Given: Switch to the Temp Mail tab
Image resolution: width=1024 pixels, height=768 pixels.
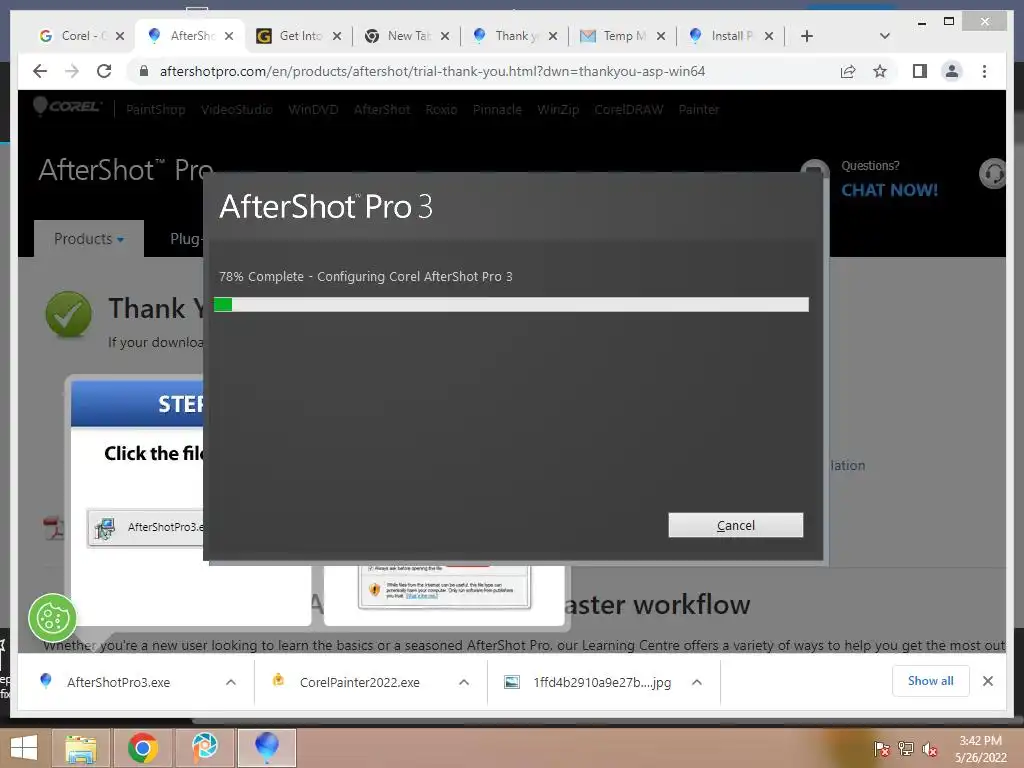Looking at the screenshot, I should (614, 36).
